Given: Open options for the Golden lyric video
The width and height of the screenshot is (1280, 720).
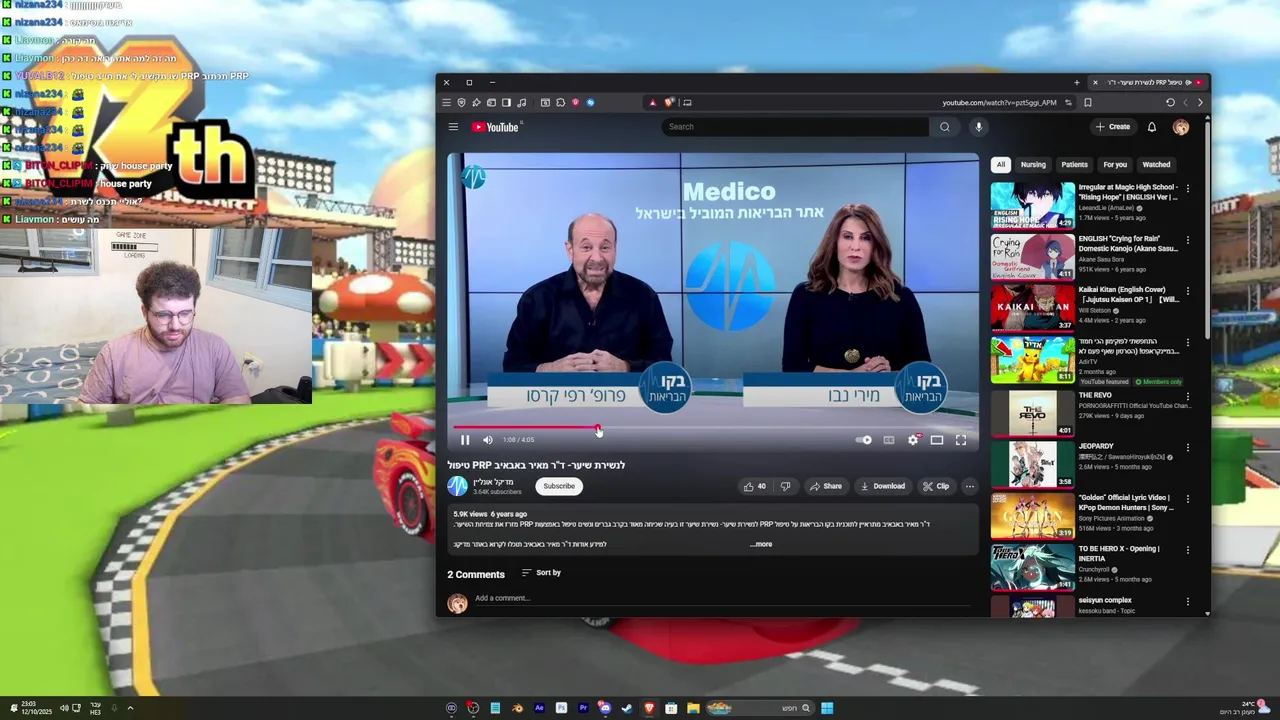Looking at the screenshot, I should tap(1188, 499).
